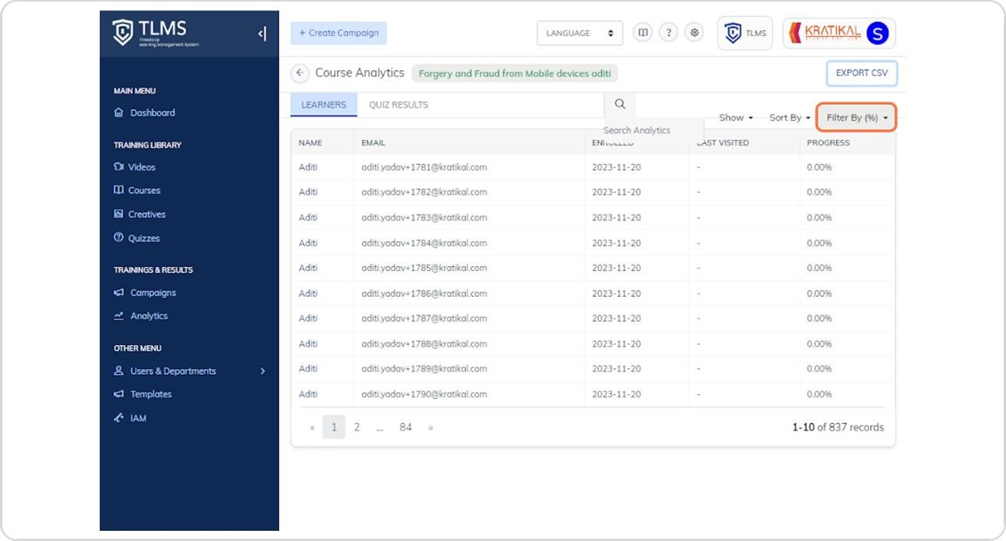
Task: Open the Sort By dropdown
Action: 790,117
